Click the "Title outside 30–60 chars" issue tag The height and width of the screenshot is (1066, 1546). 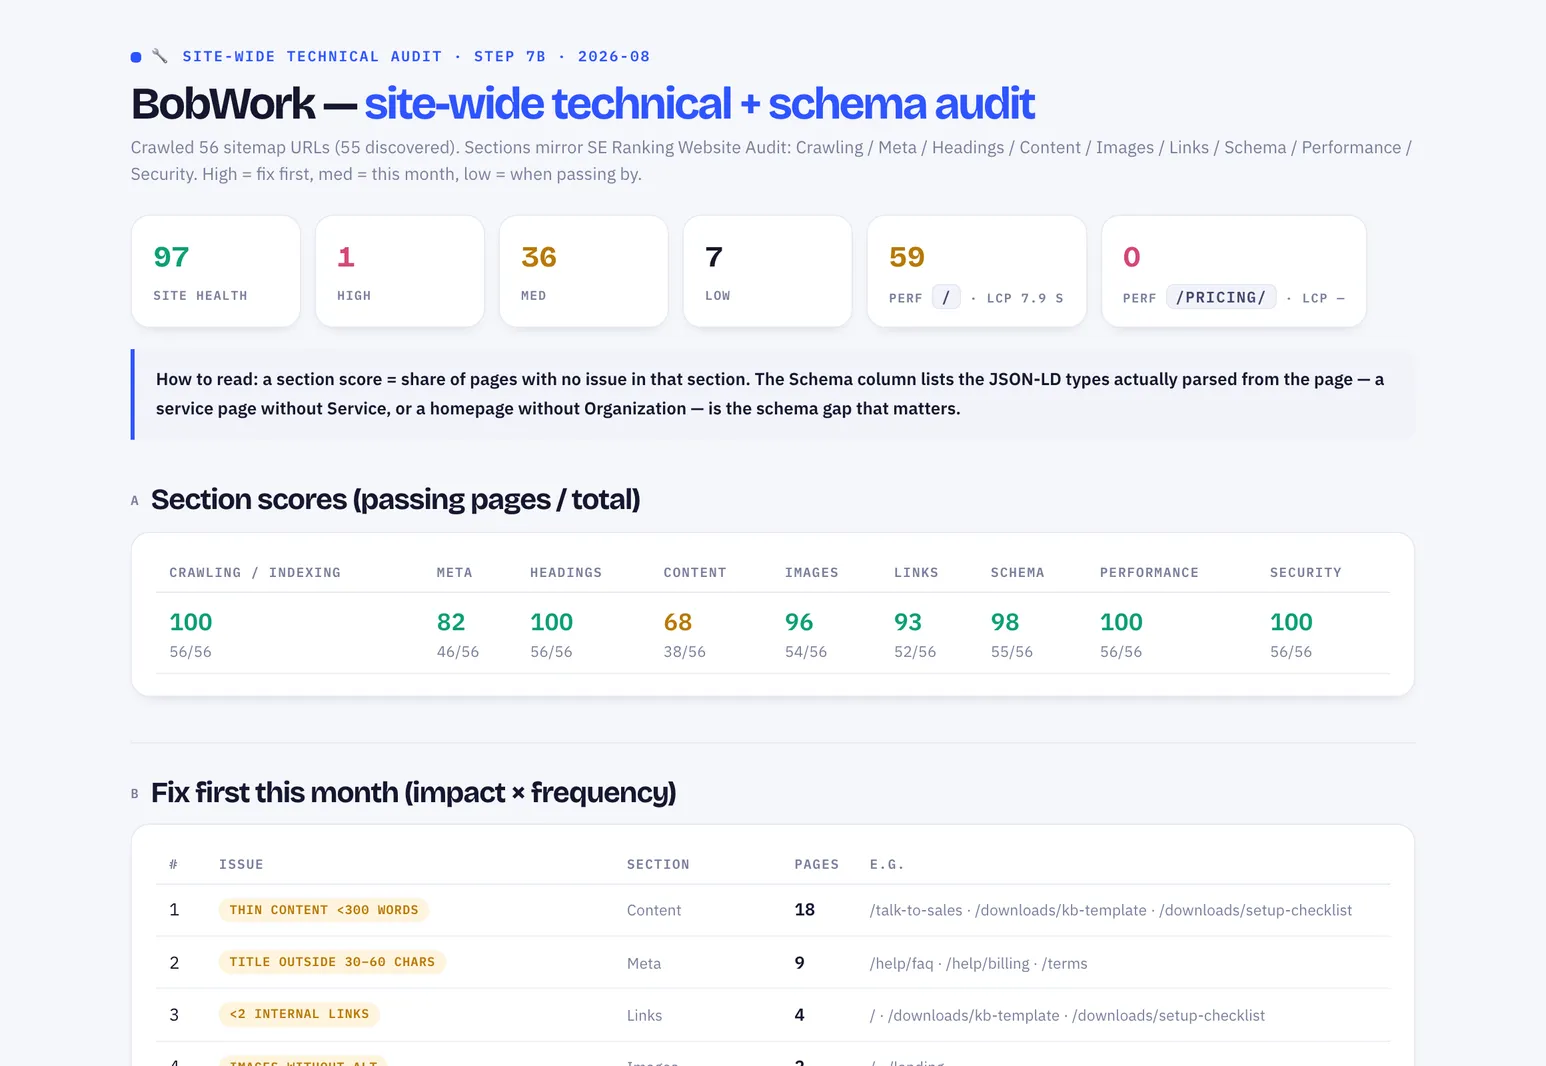point(332,962)
